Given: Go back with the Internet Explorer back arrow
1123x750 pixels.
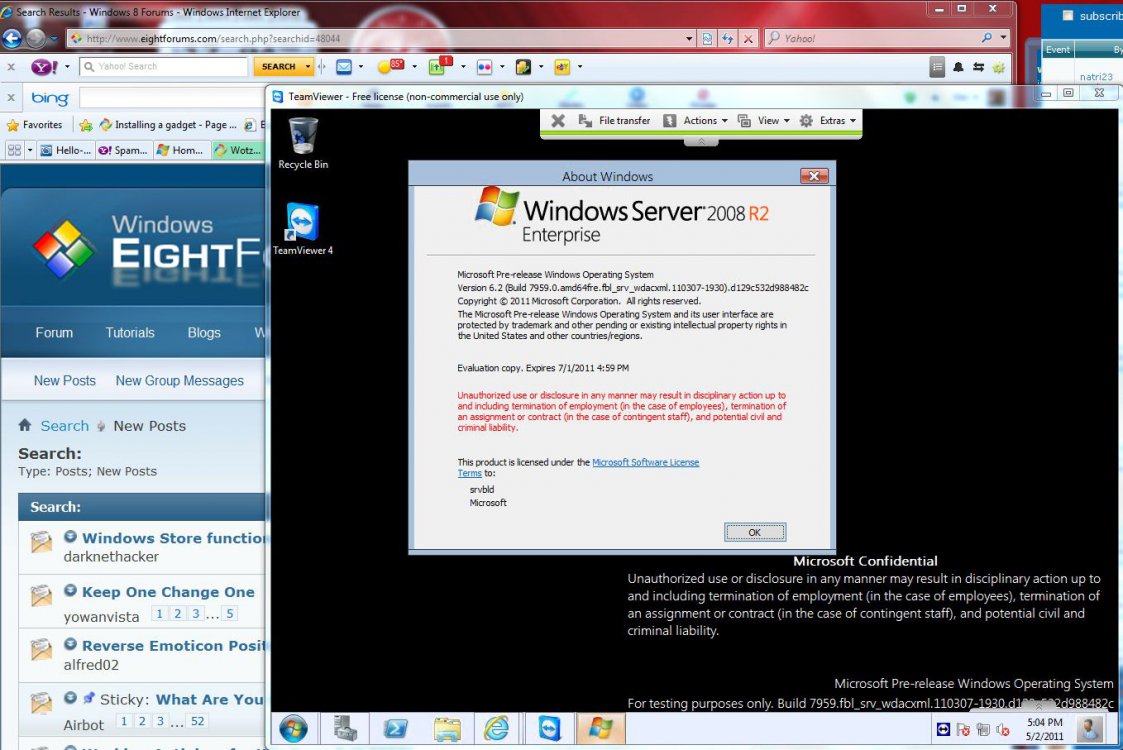Looking at the screenshot, I should 12,38.
